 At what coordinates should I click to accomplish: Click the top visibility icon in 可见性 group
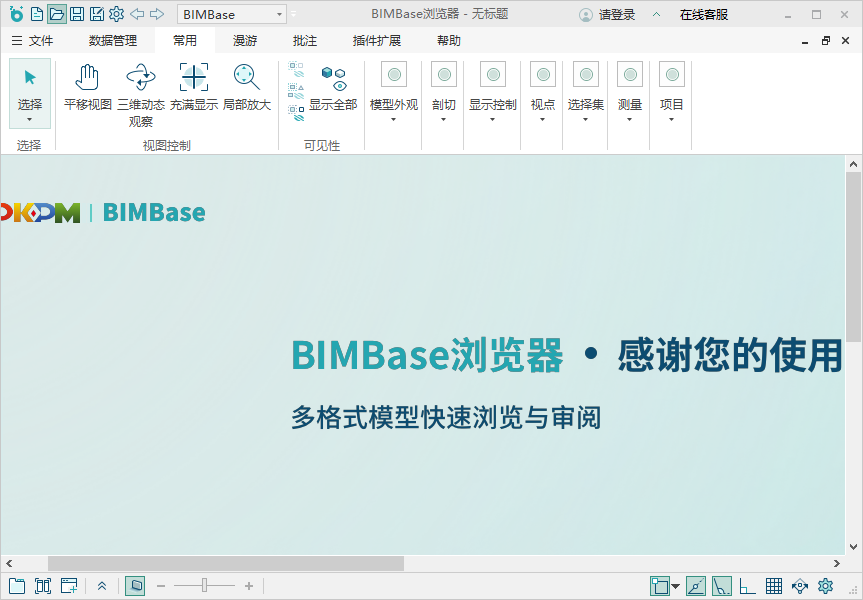tap(296, 69)
